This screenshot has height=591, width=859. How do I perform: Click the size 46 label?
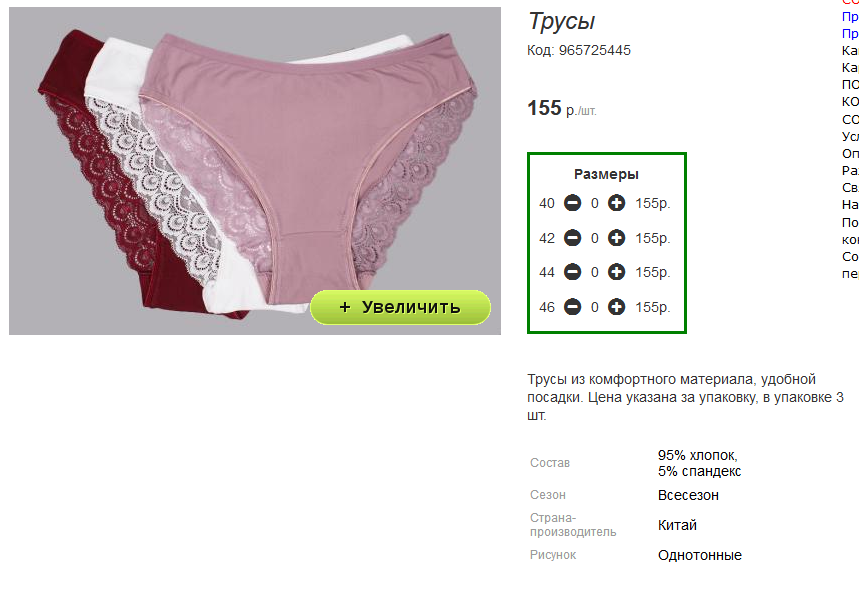pyautogui.click(x=547, y=307)
